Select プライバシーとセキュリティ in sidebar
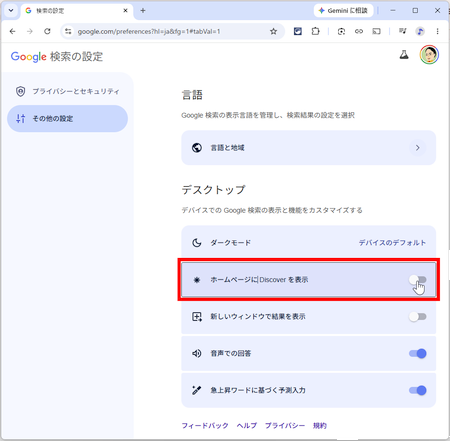450x441 pixels. [x=67, y=91]
